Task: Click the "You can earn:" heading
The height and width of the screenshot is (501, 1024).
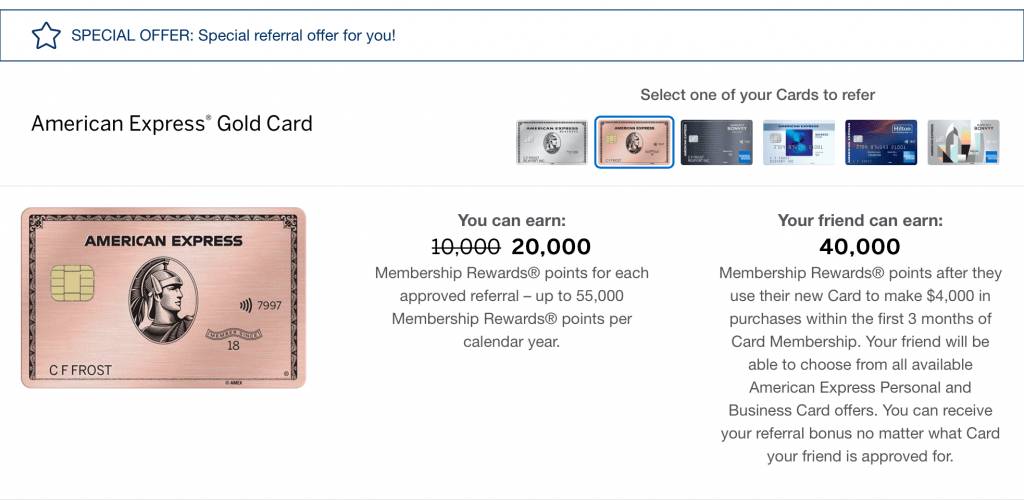Action: [511, 220]
